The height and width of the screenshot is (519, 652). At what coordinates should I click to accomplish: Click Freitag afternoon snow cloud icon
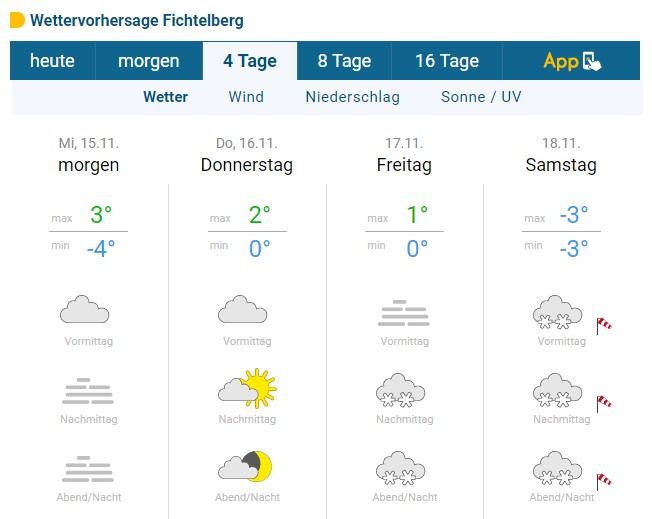tap(400, 390)
